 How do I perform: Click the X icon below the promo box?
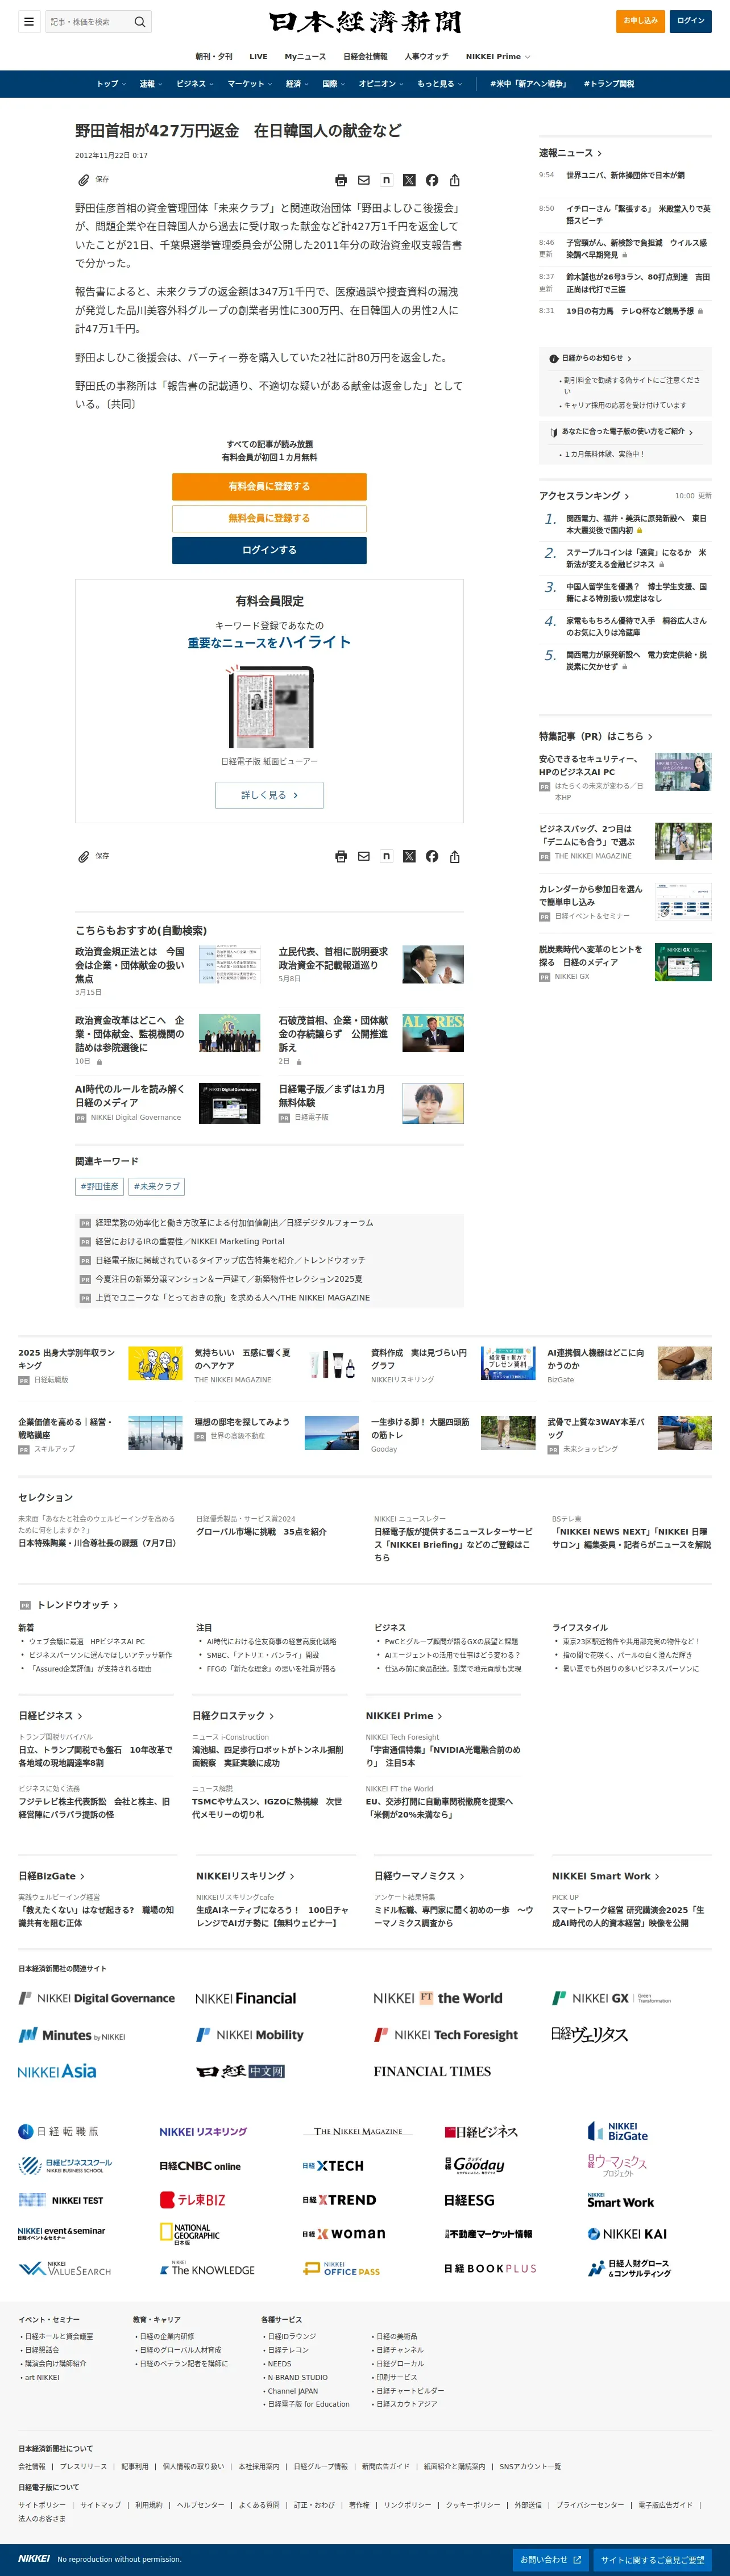409,856
